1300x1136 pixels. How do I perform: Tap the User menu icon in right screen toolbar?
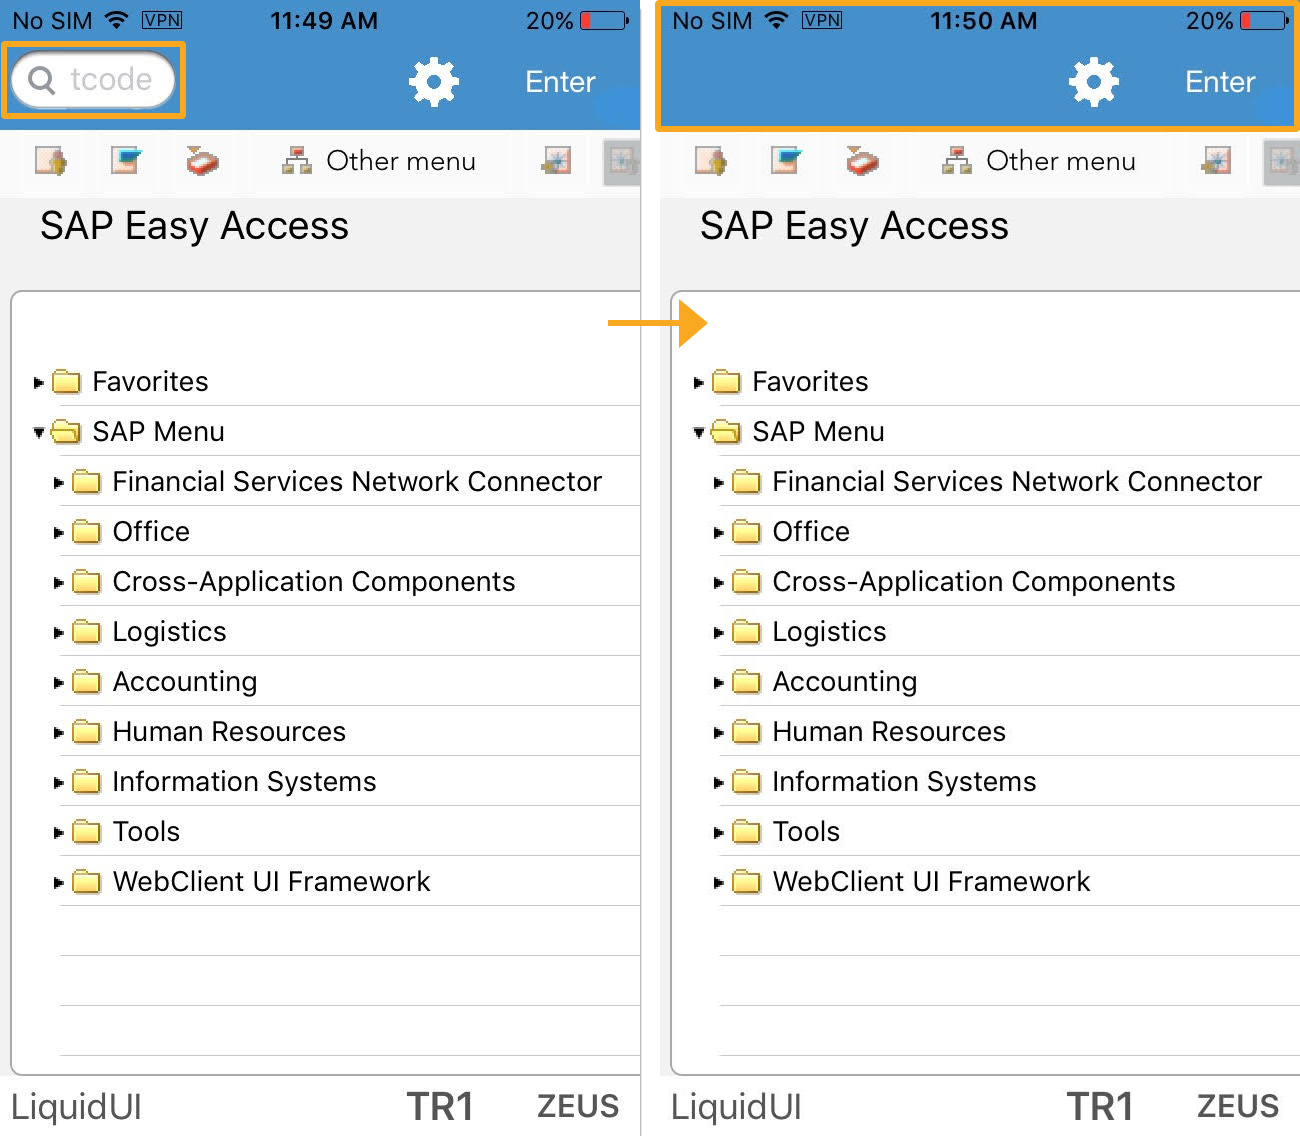[x=710, y=160]
